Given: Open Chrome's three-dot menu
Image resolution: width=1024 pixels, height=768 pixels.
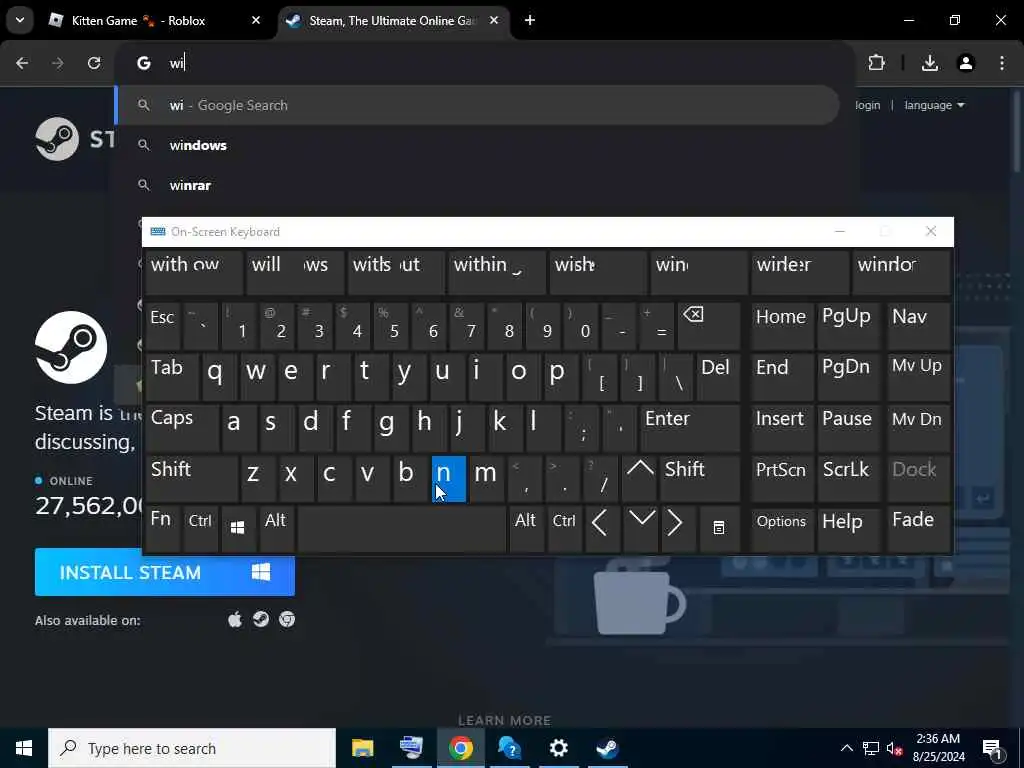Looking at the screenshot, I should pyautogui.click(x=1002, y=63).
